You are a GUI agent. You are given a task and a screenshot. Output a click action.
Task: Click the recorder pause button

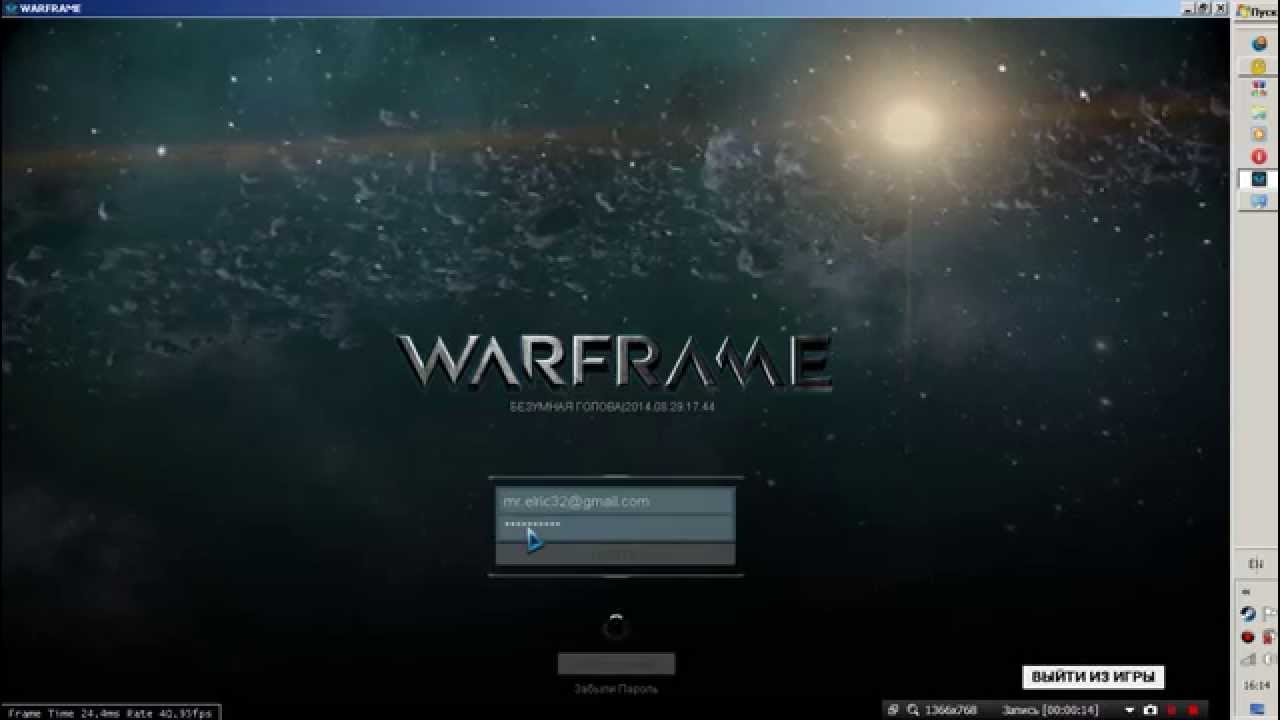click(x=1172, y=709)
